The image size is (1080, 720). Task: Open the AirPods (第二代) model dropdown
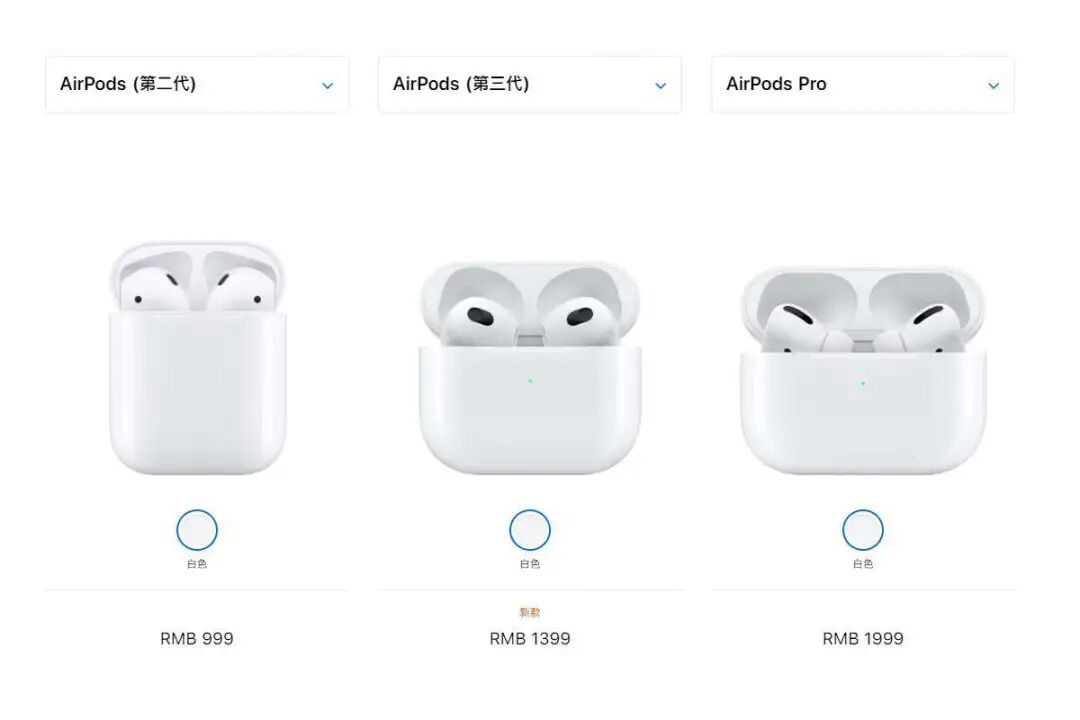coord(197,84)
